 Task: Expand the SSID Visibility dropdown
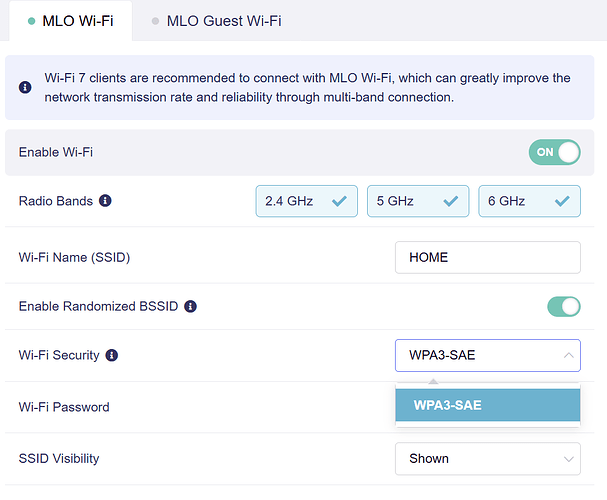[x=487, y=459]
